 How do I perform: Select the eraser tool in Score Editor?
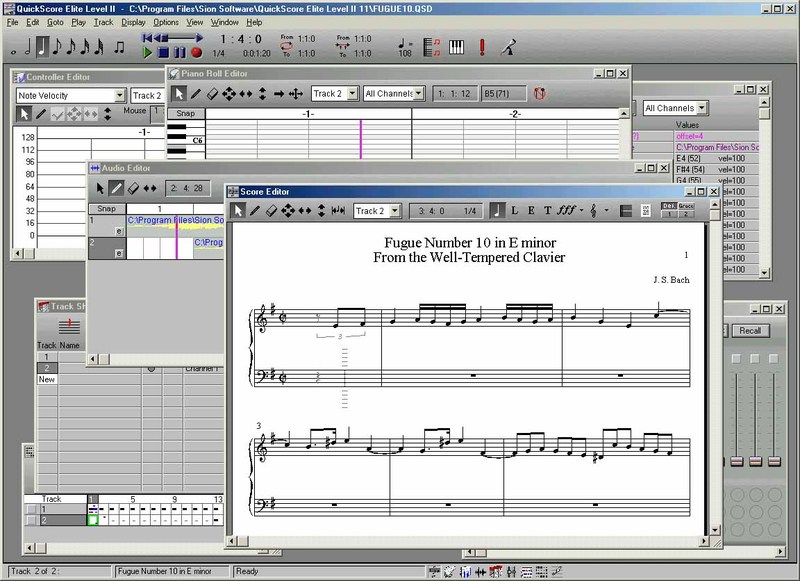click(272, 211)
